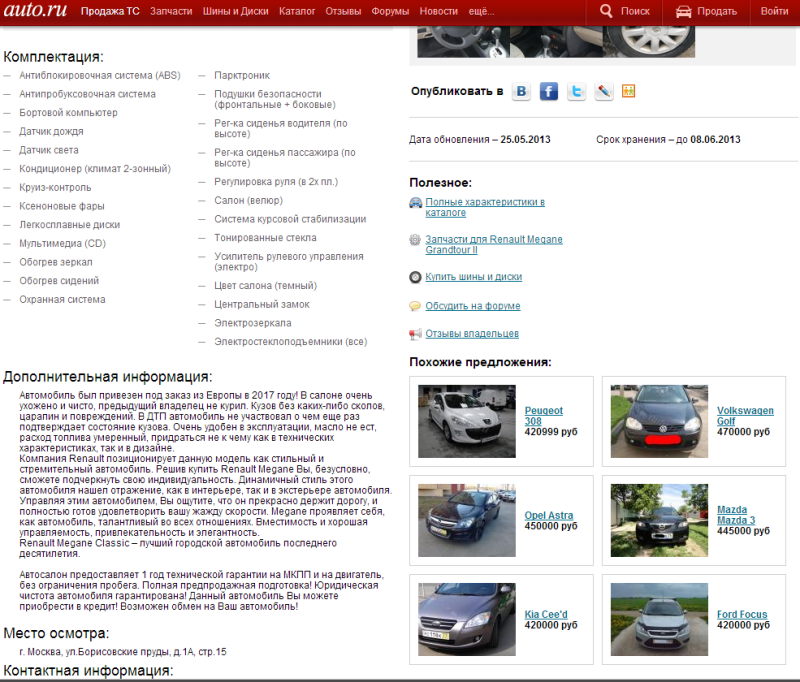The width and height of the screenshot is (800, 682).
Task: Click the Центральный замок equipment item
Action: point(262,305)
